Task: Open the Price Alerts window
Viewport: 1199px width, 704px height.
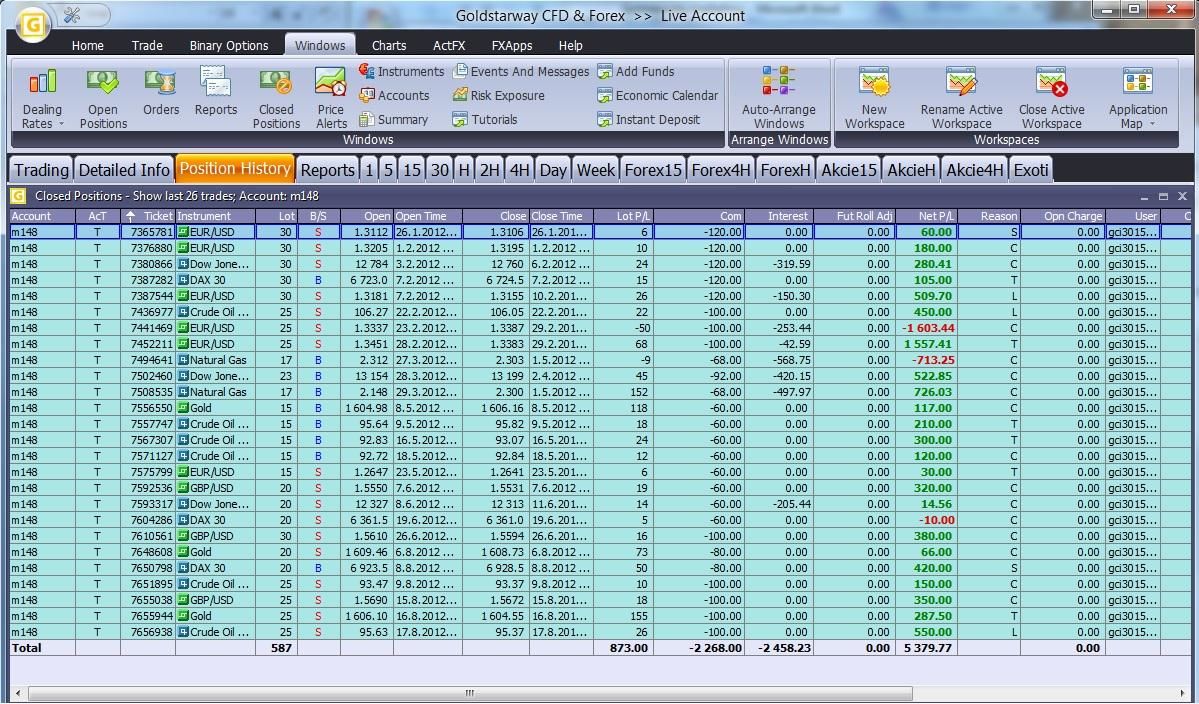Action: click(x=331, y=98)
